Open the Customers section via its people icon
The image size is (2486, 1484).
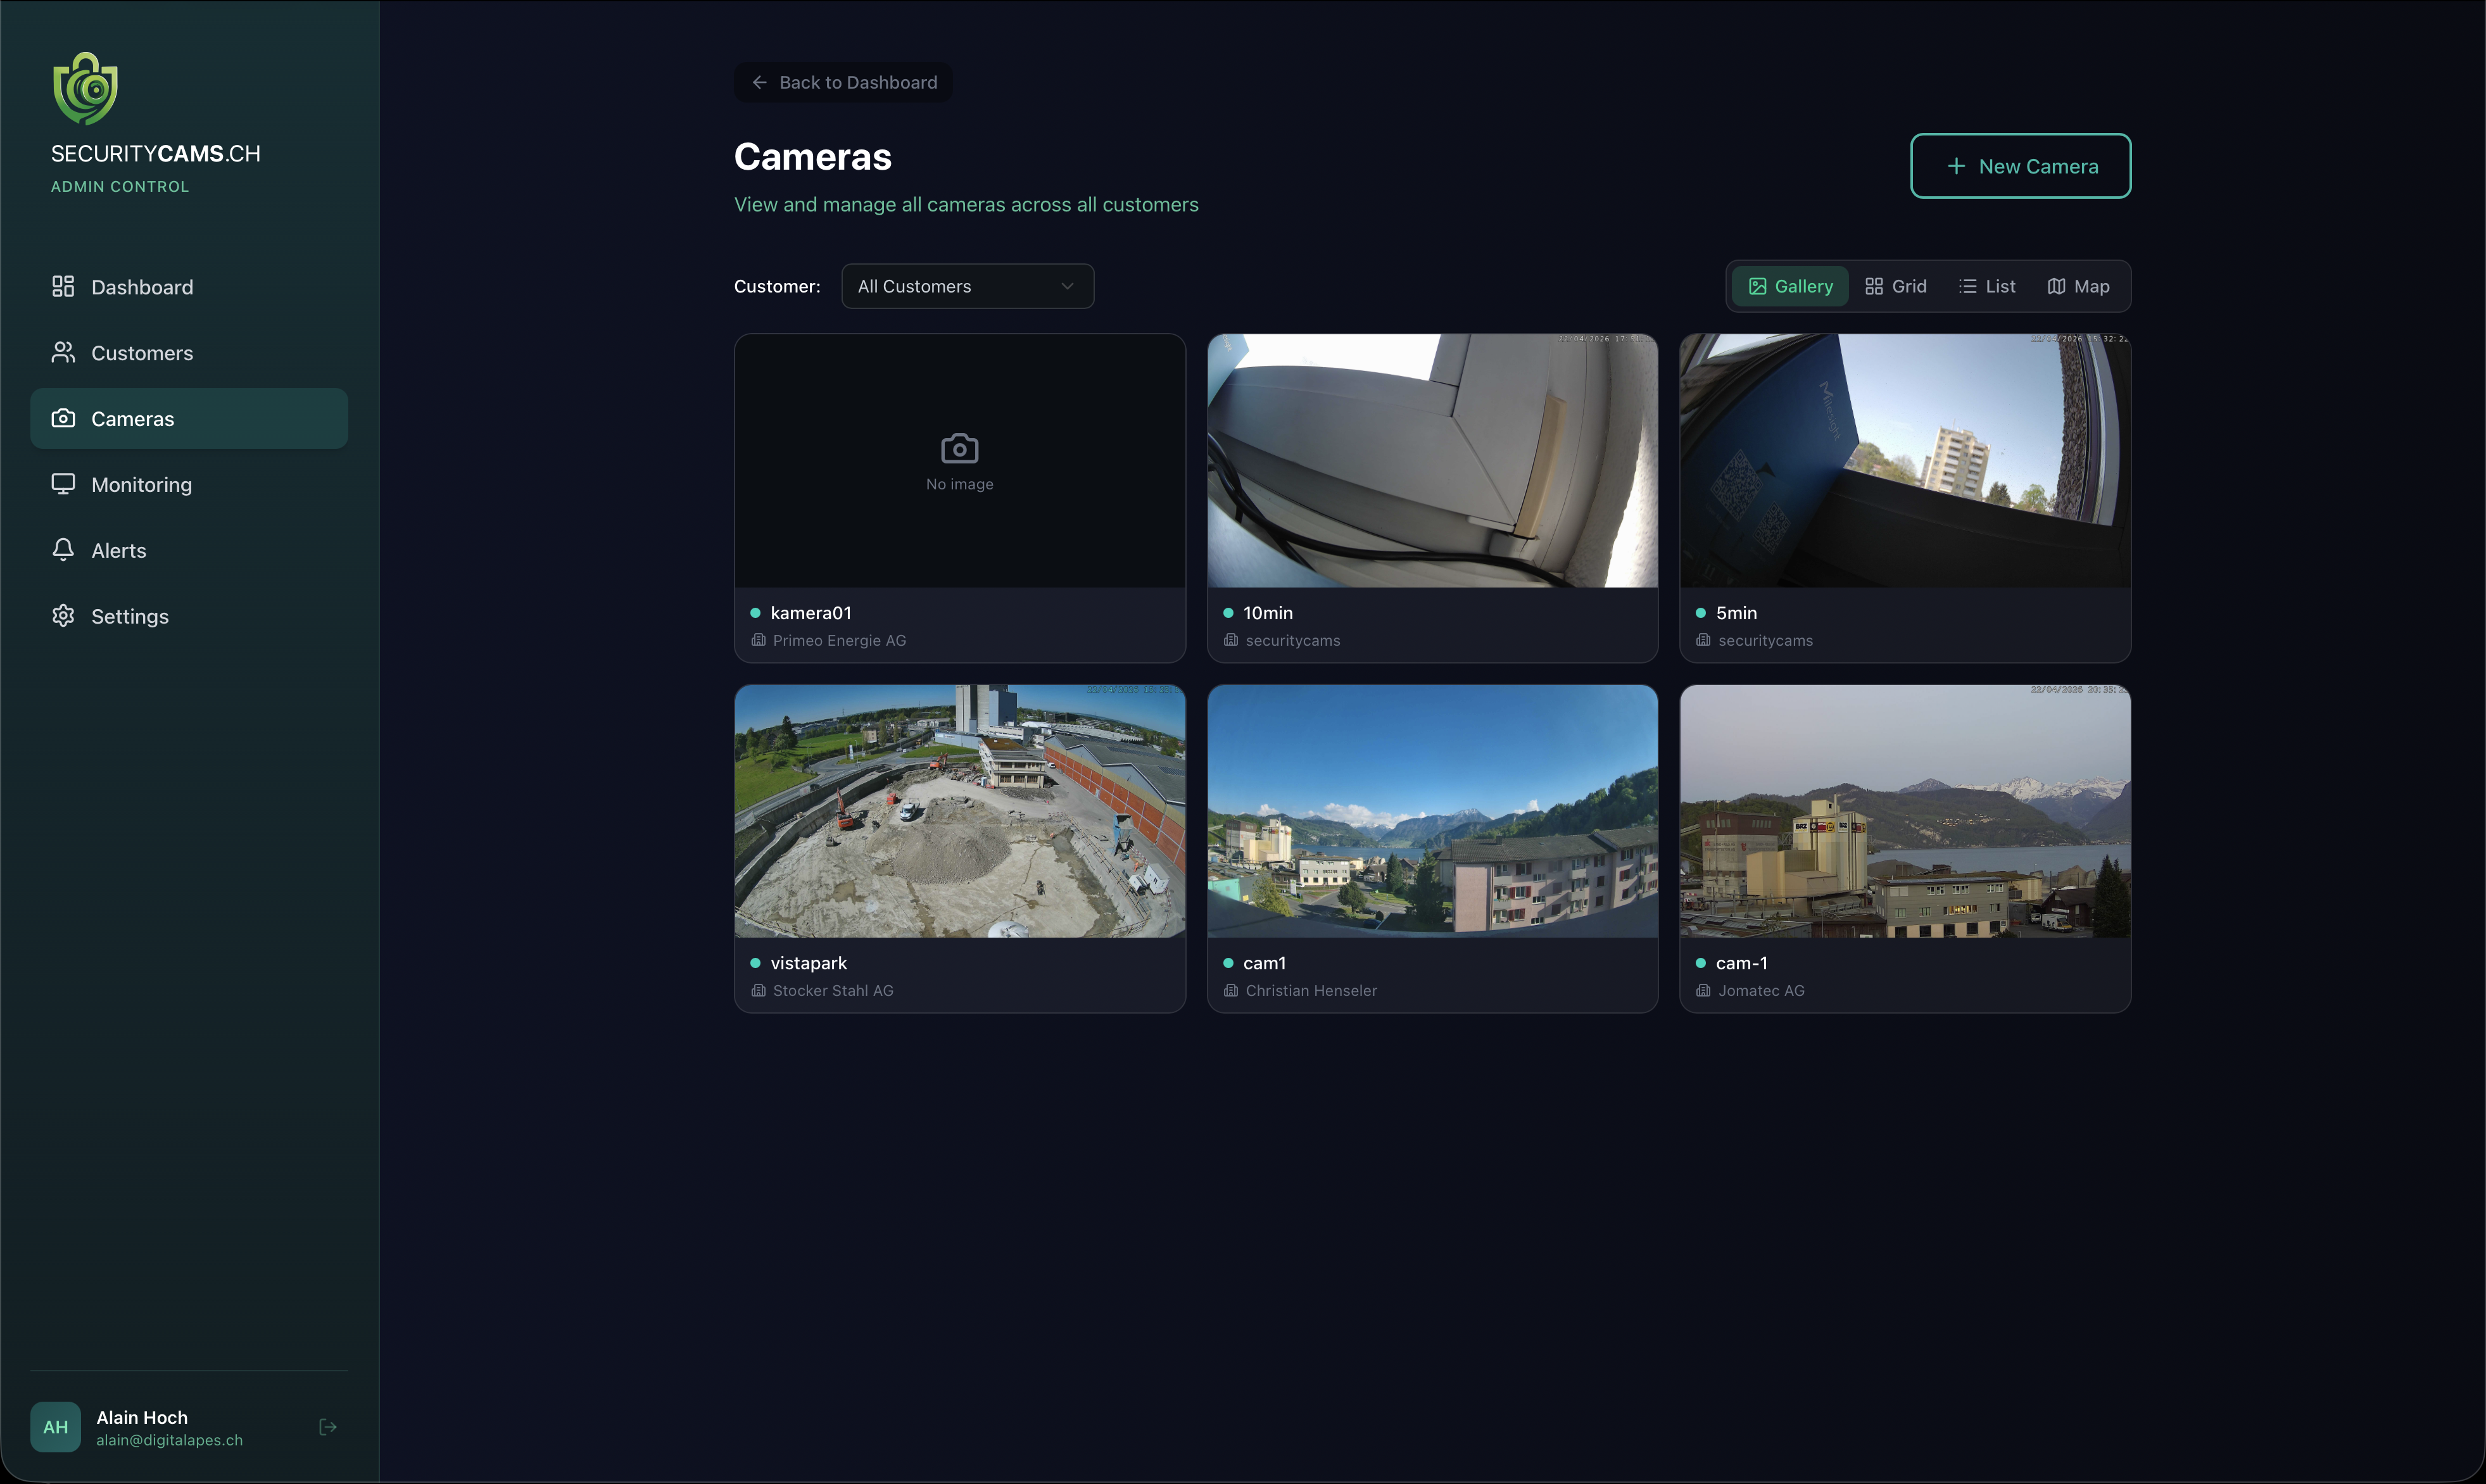(63, 352)
